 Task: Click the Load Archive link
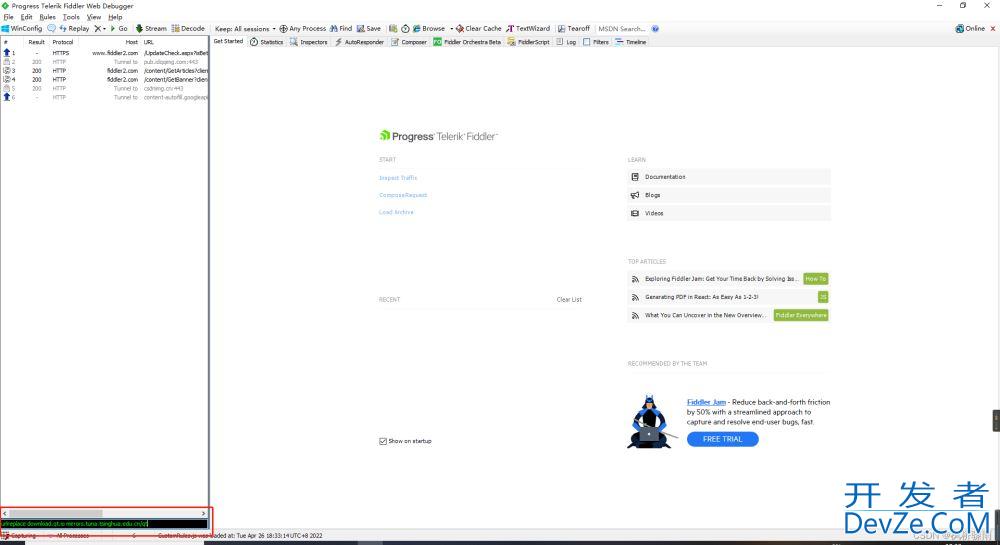pos(396,212)
